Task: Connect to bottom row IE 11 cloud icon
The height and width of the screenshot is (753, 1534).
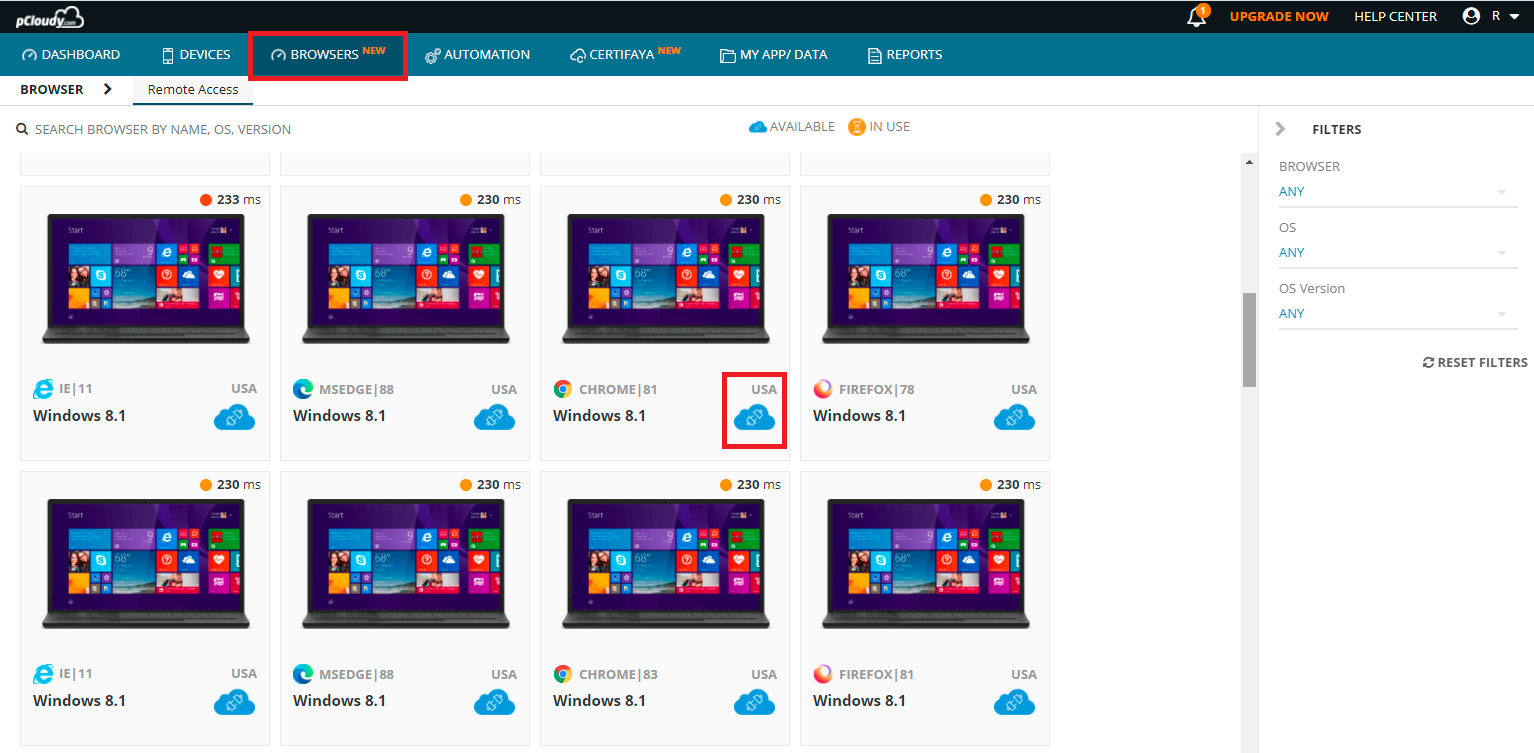Action: [x=234, y=703]
